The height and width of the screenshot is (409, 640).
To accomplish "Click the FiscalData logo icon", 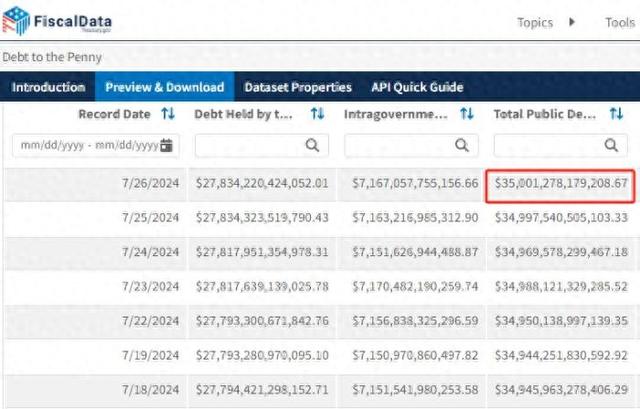I will (16, 20).
